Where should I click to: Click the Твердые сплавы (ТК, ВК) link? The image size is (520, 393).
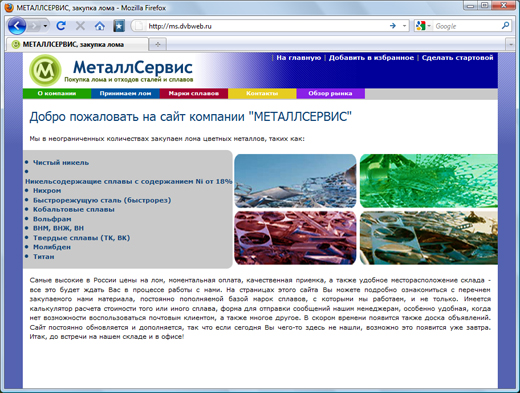(x=81, y=238)
